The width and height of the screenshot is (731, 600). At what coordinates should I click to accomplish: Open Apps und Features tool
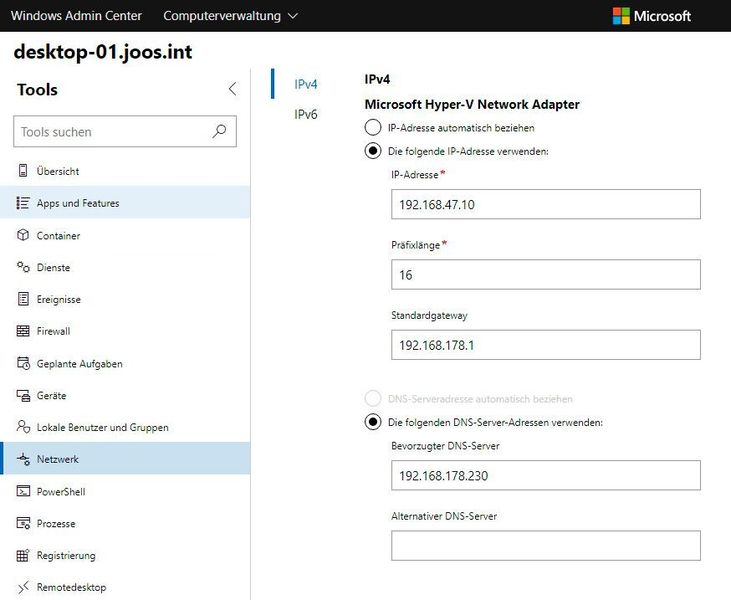pos(125,203)
